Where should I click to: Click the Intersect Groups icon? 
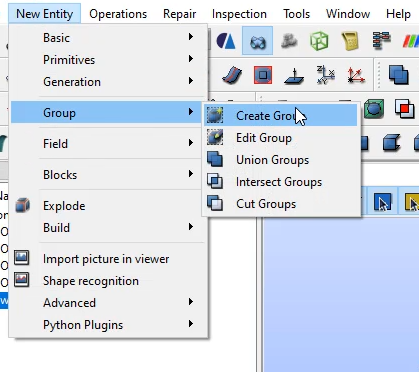[215, 181]
